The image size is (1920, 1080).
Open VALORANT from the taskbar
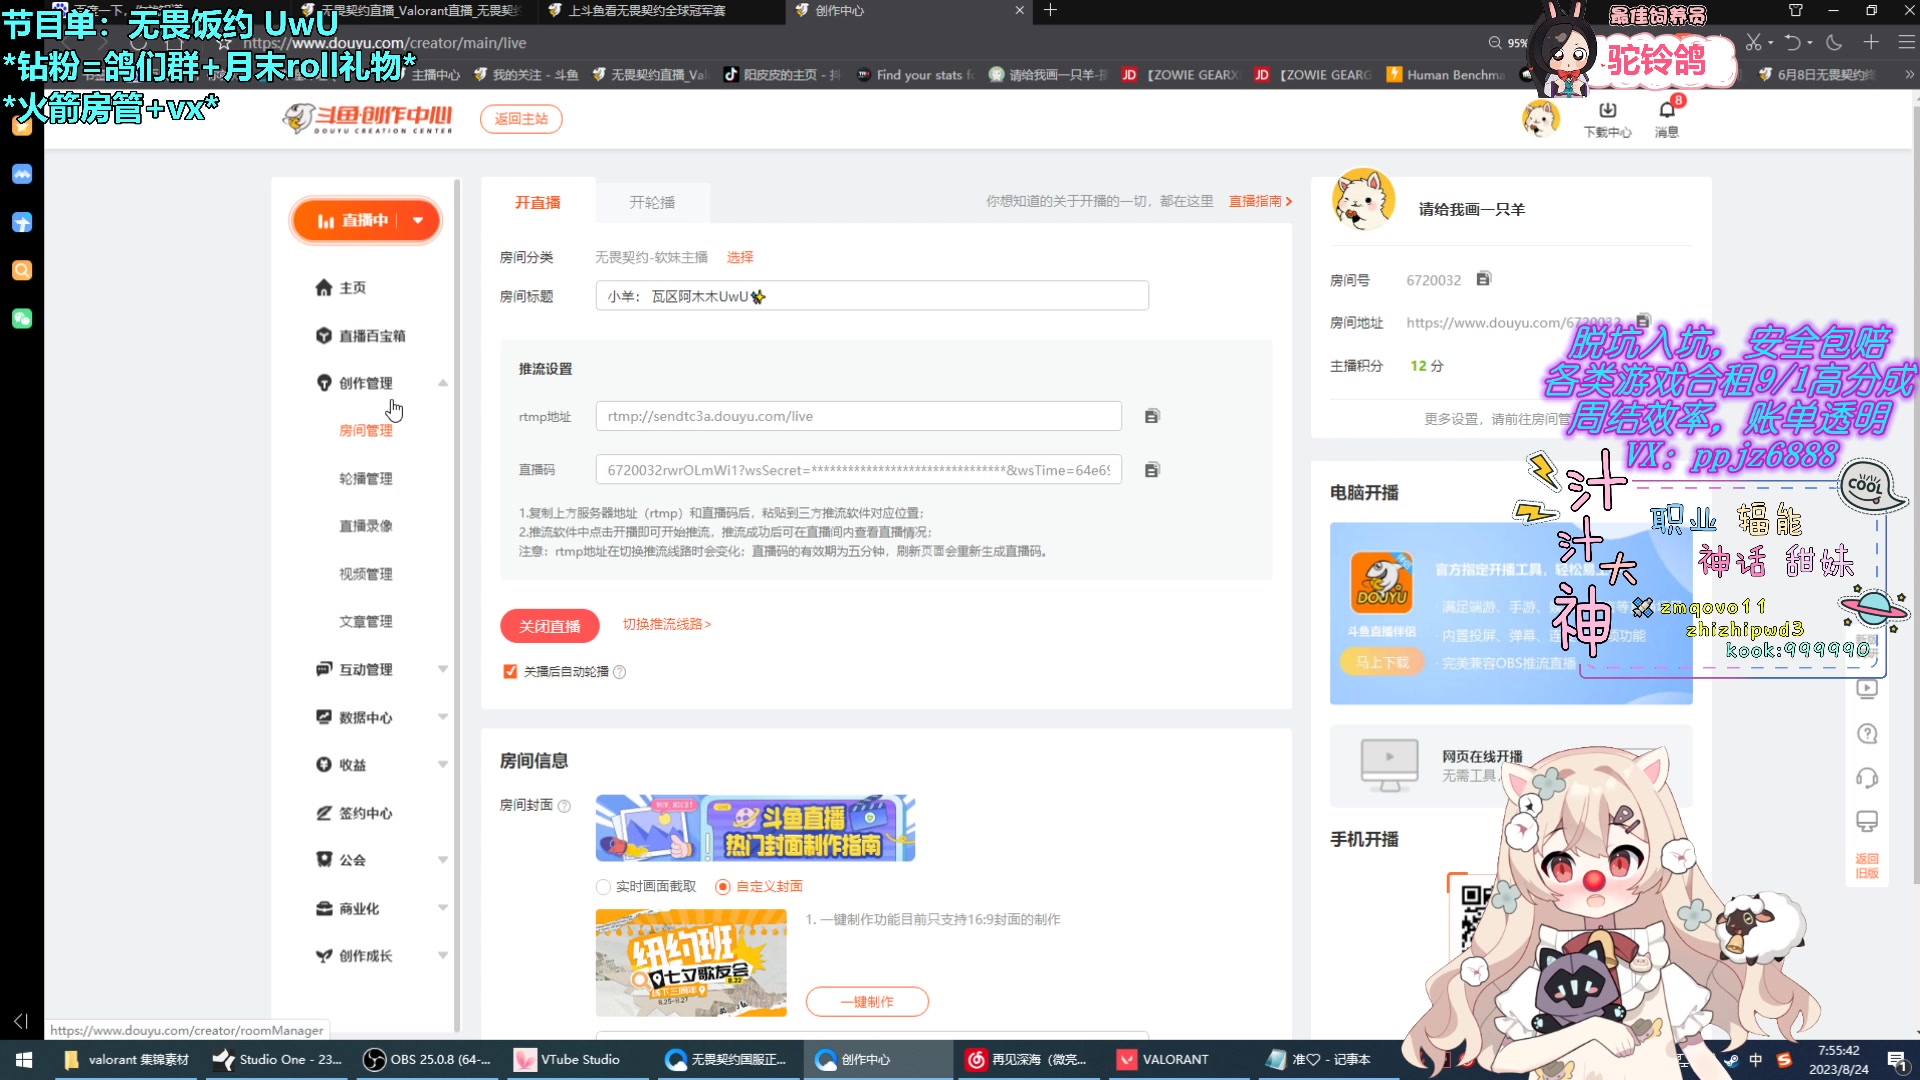coord(1164,1060)
